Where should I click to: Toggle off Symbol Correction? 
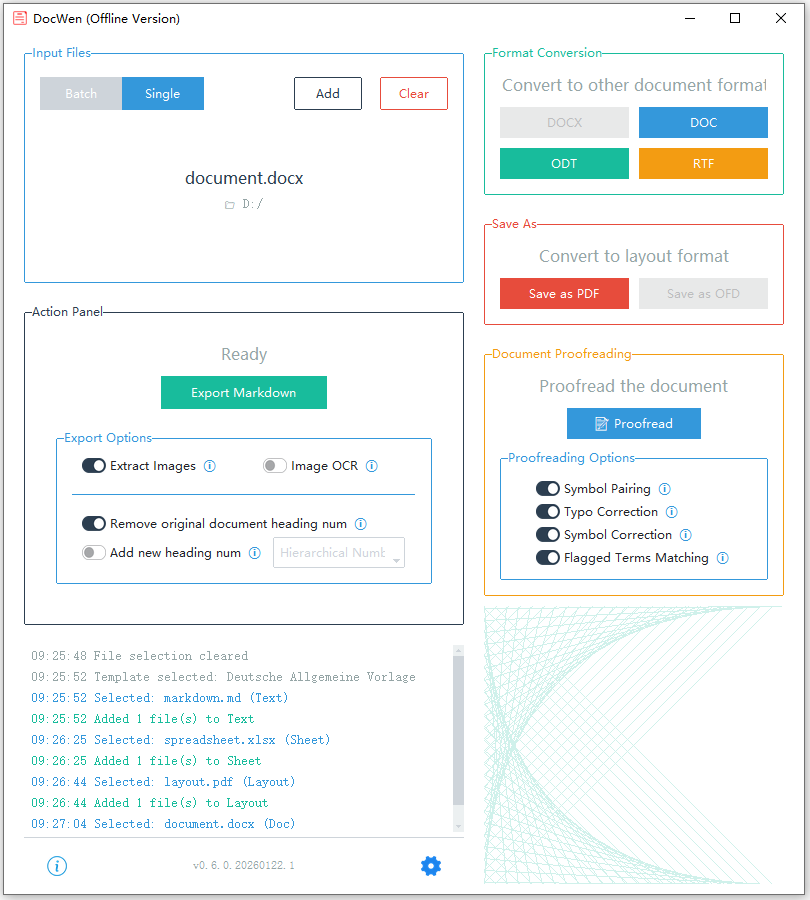point(548,535)
